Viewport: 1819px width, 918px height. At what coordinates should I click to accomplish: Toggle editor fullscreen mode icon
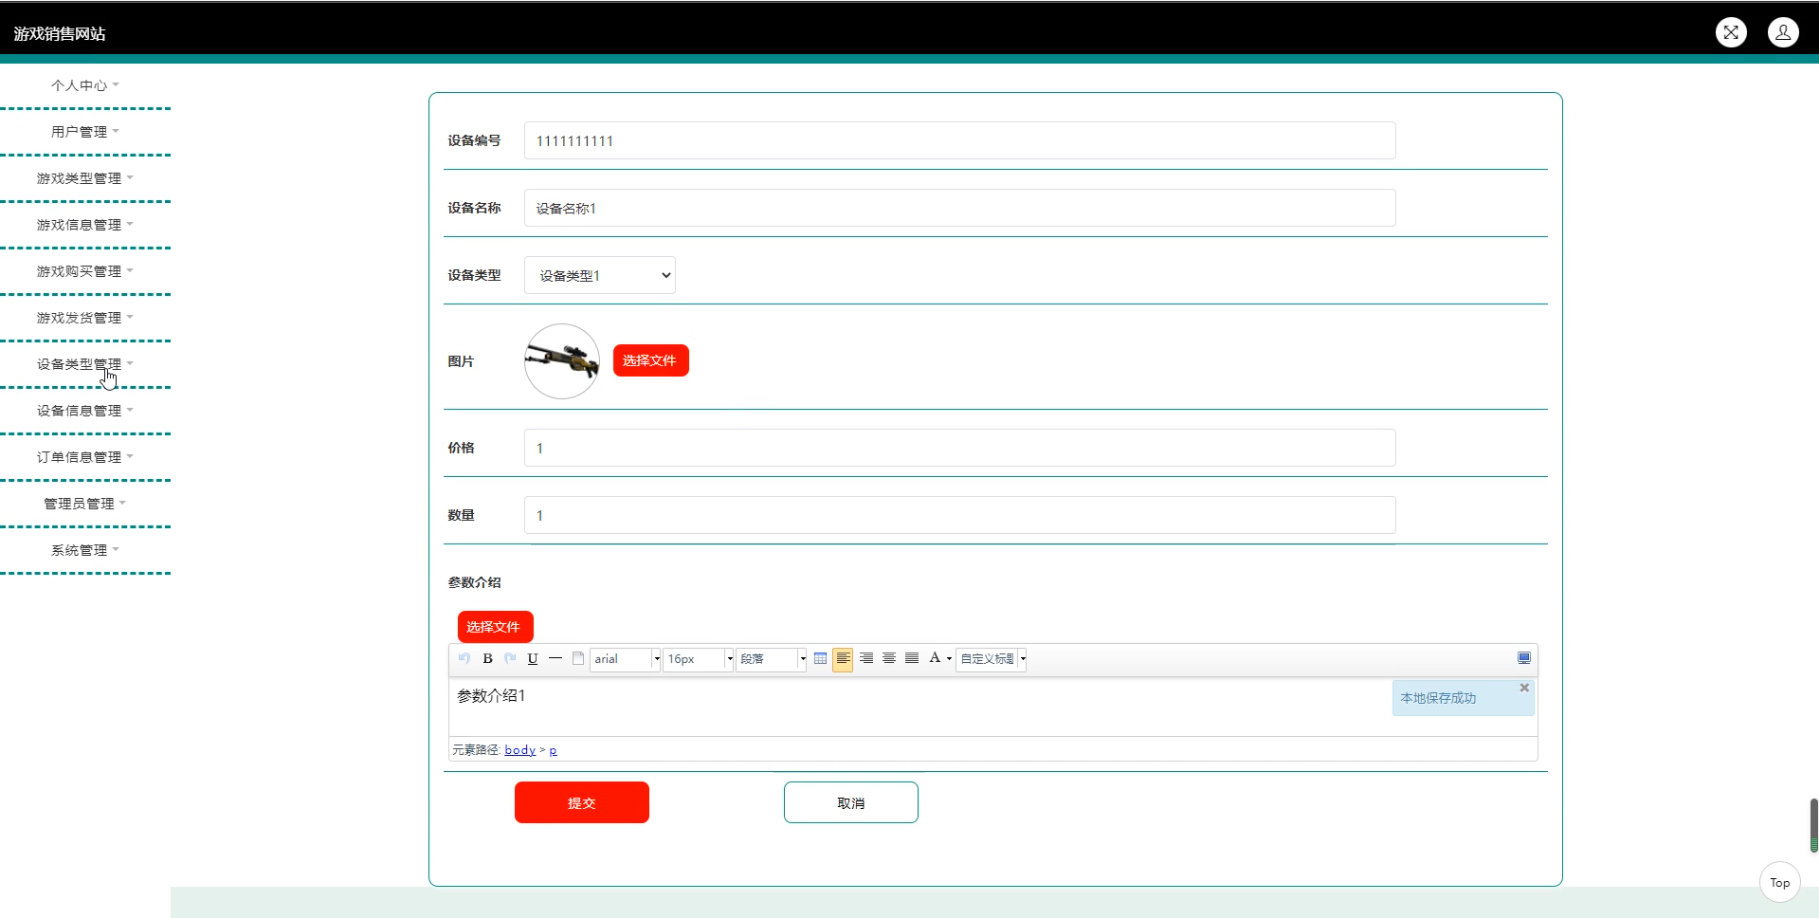pyautogui.click(x=1524, y=658)
